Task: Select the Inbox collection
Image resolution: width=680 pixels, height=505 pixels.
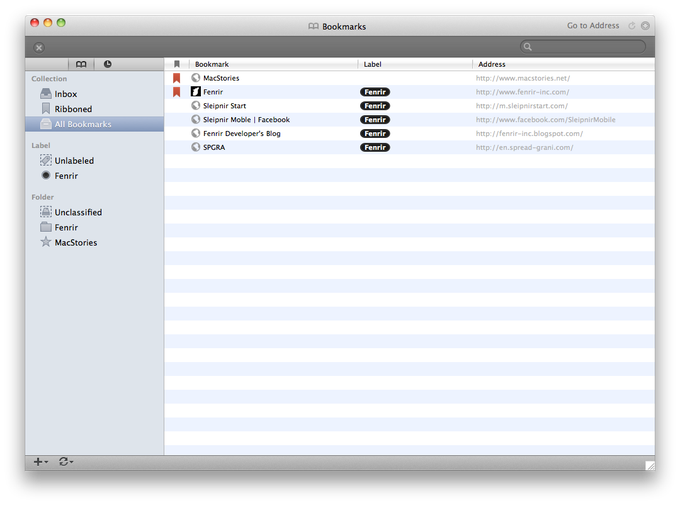Action: (95, 94)
